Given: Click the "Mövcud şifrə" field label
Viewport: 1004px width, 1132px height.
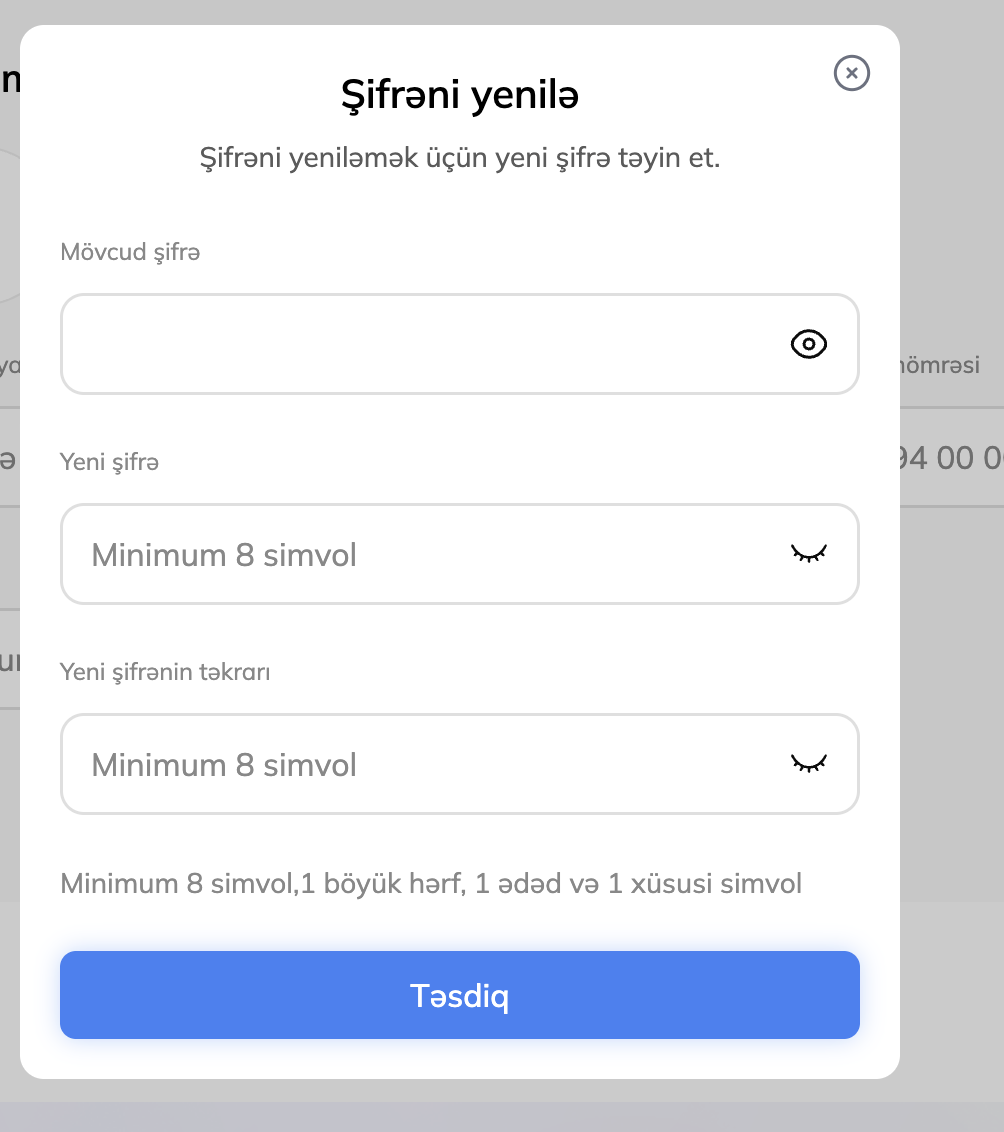Looking at the screenshot, I should [130, 252].
